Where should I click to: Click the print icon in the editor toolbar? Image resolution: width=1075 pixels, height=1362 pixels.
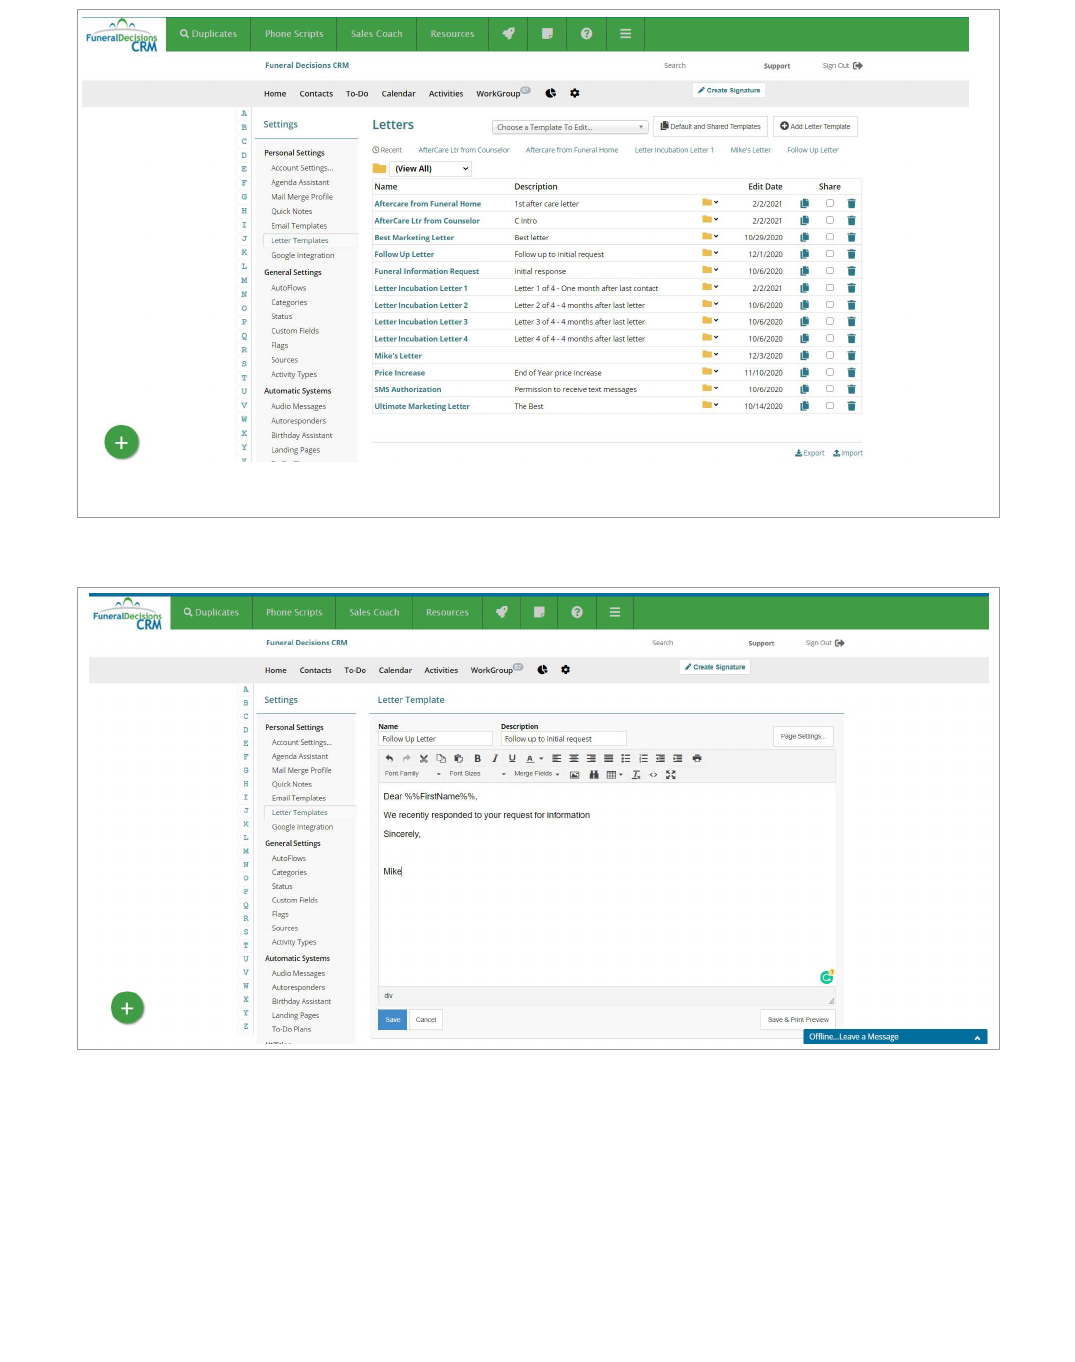point(697,759)
